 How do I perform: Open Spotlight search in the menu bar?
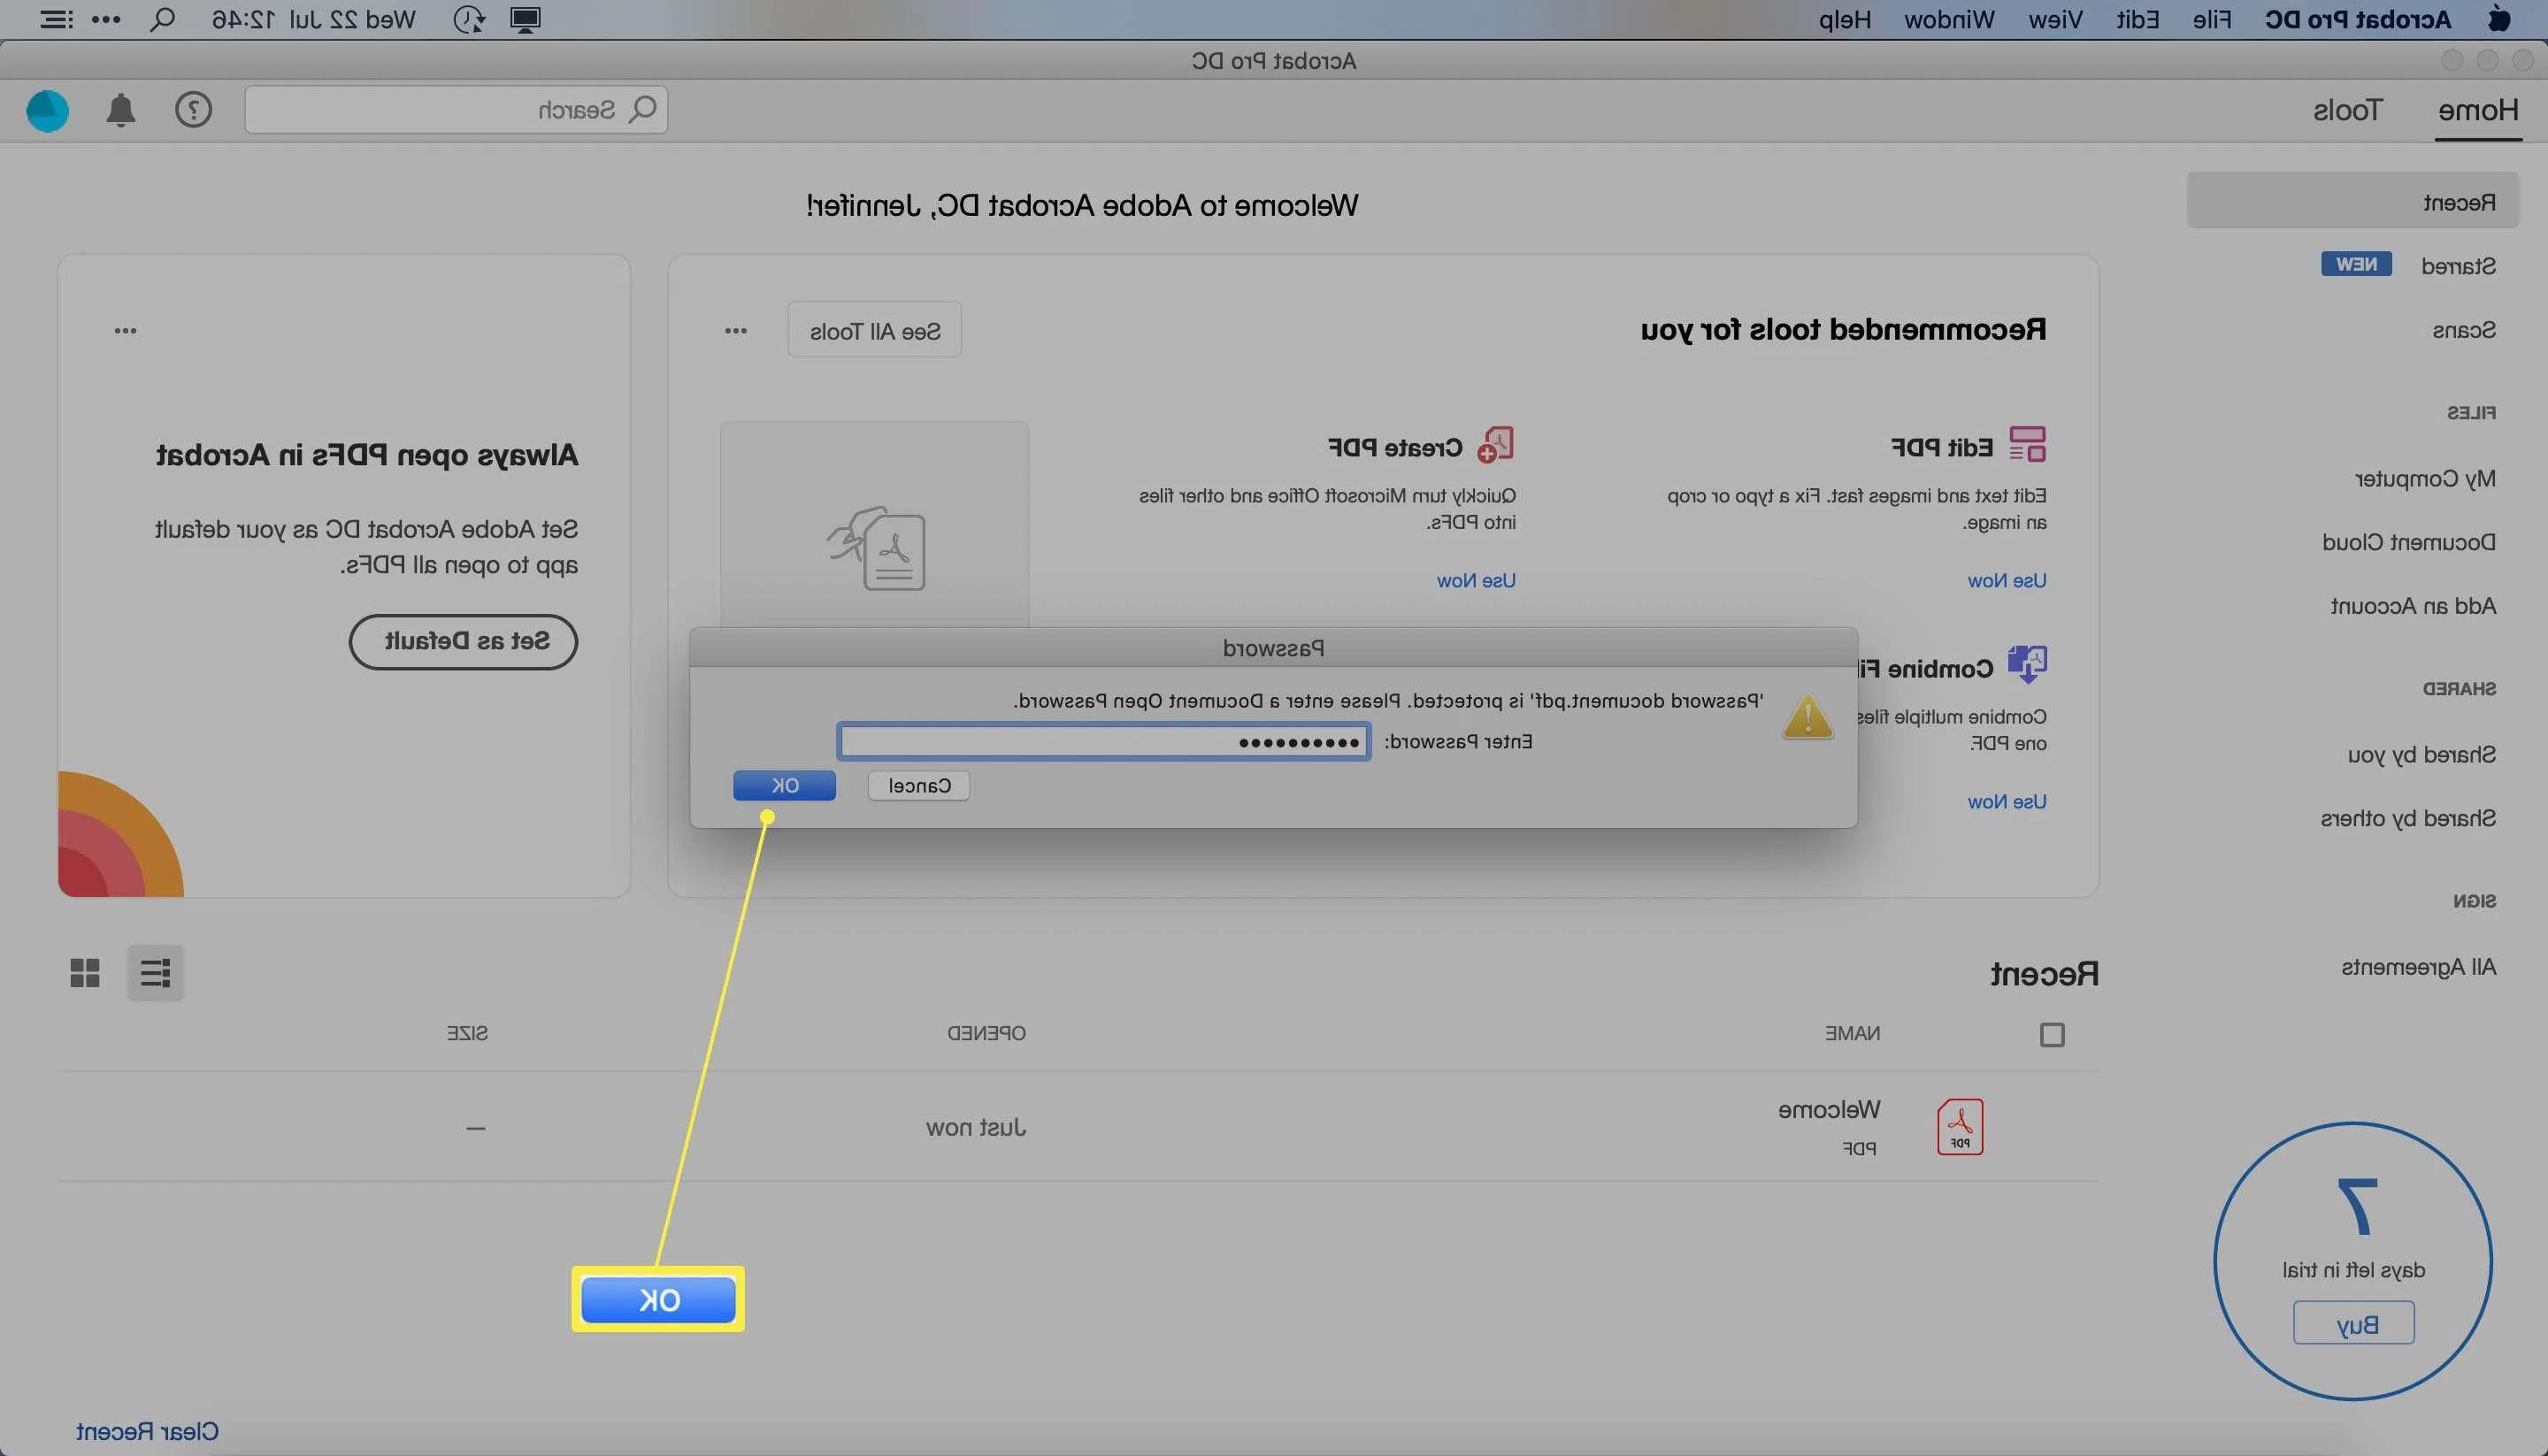pos(162,20)
